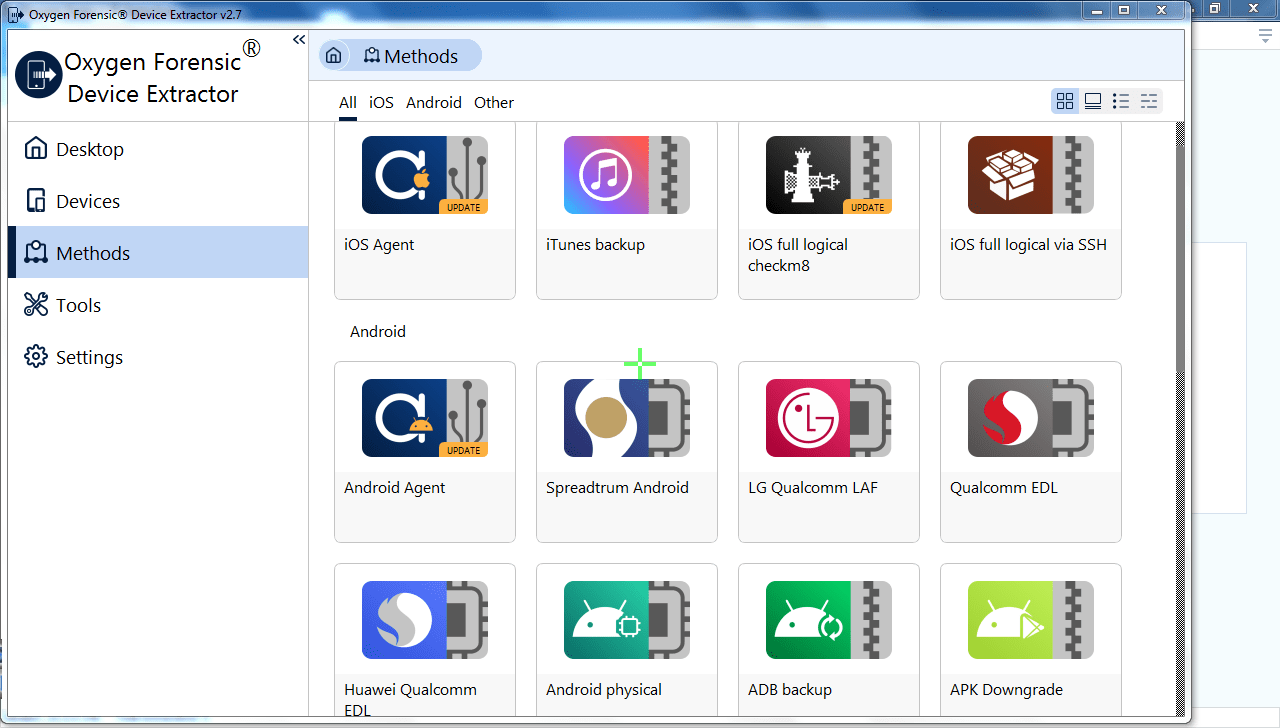This screenshot has width=1280, height=728.
Task: Click the Android Agent label text
Action: (x=394, y=488)
